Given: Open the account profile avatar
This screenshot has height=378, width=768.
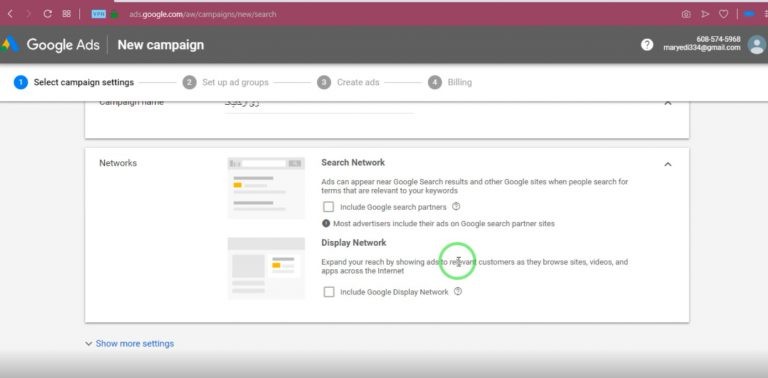Looking at the screenshot, I should tap(757, 45).
